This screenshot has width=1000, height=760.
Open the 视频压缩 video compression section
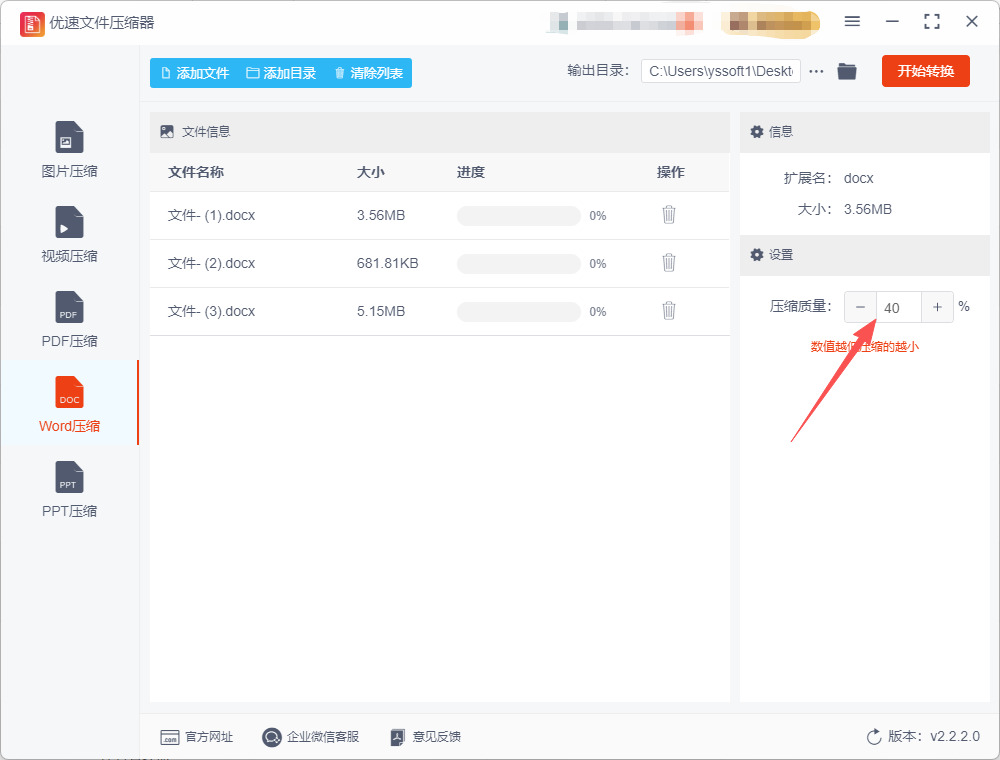coord(69,234)
